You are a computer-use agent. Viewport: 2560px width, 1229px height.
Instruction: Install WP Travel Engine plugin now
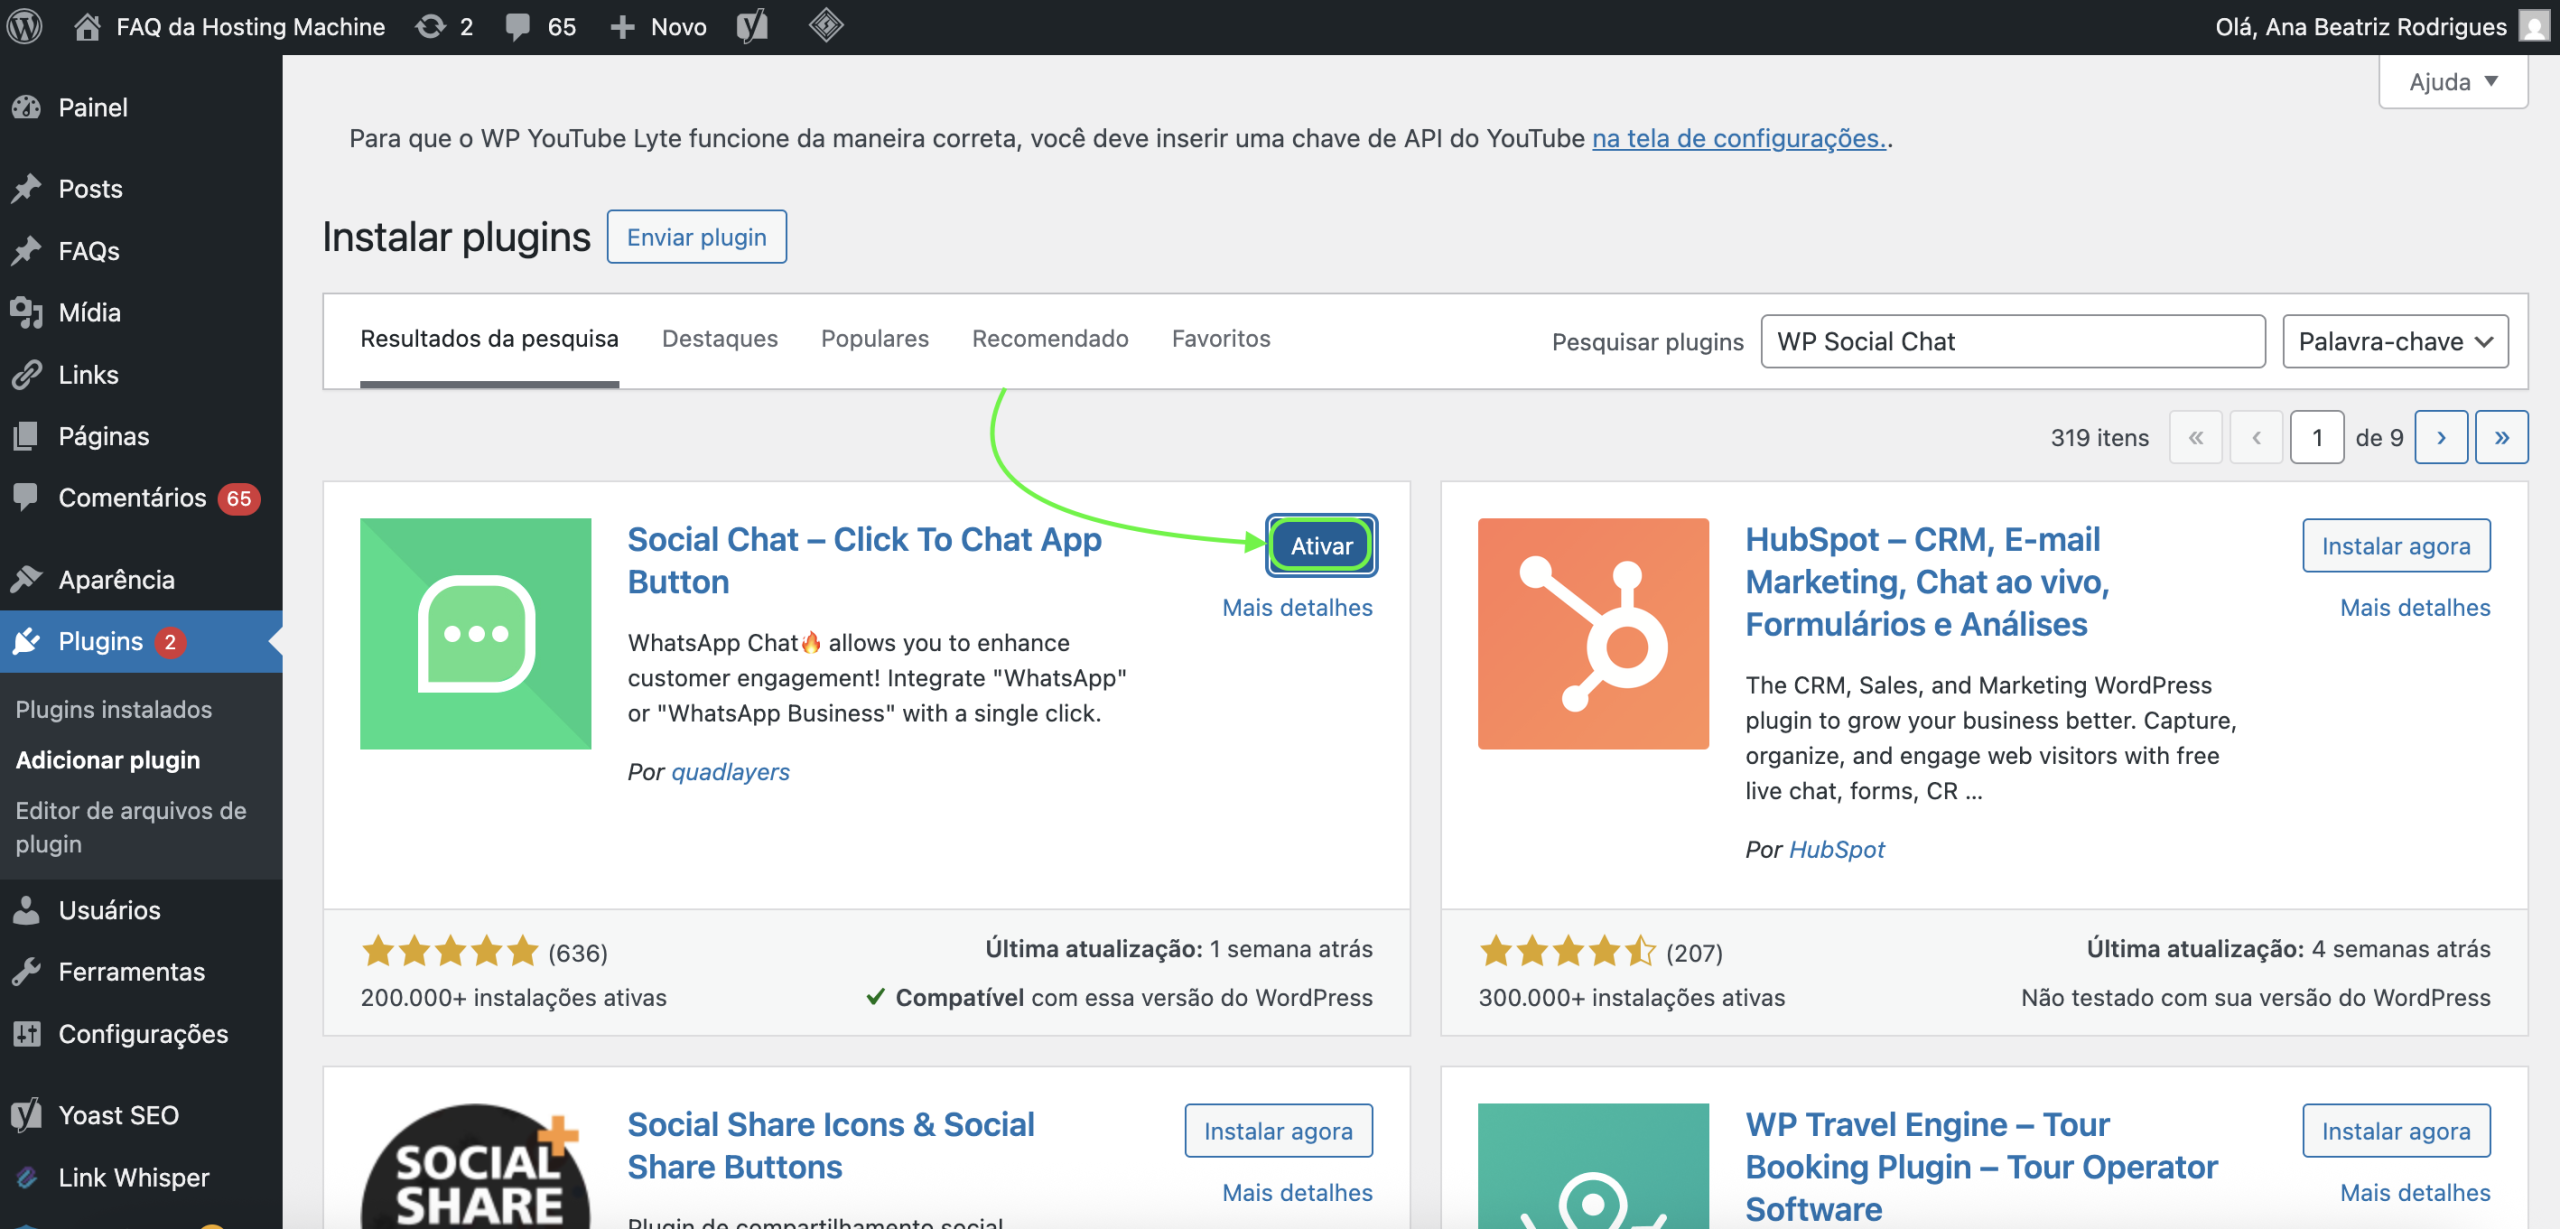[2396, 1131]
